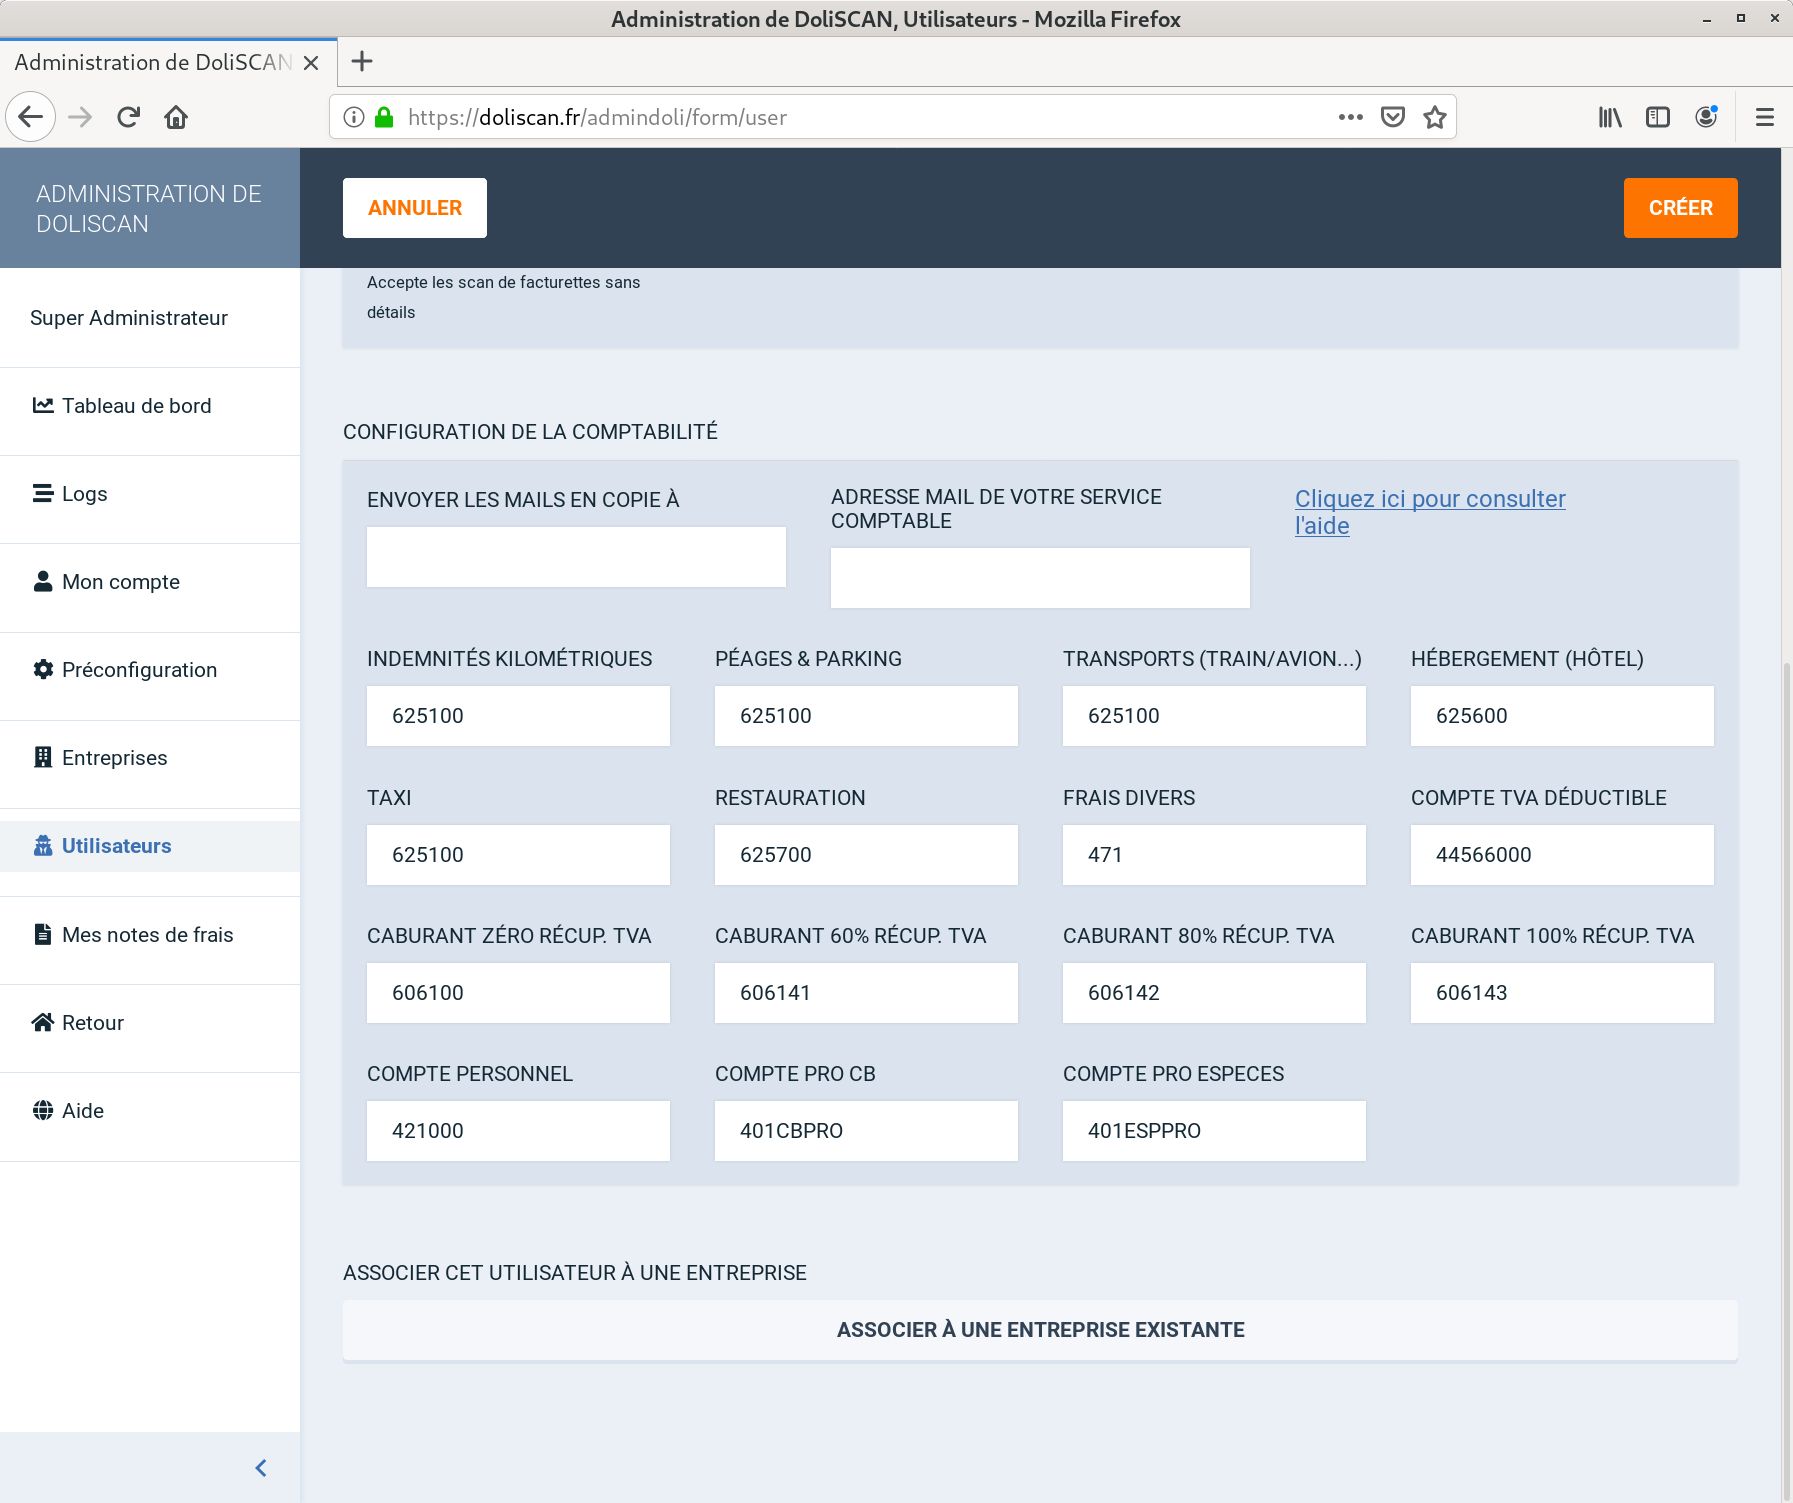Click the Entreprises building icon
This screenshot has height=1503, width=1793.
click(x=42, y=757)
